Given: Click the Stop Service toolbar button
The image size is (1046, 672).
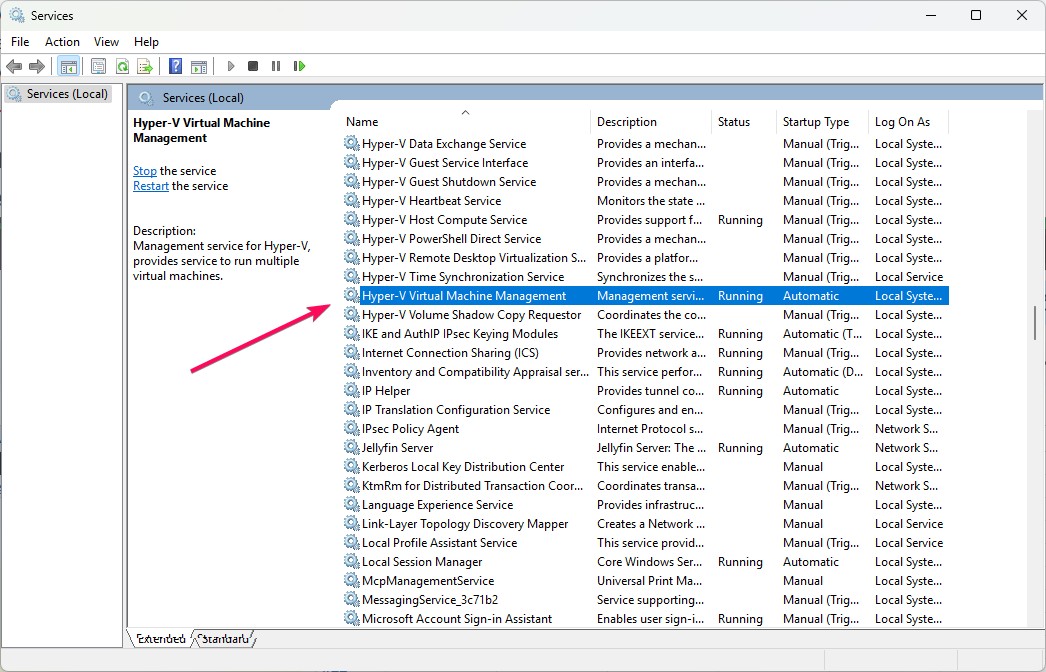Looking at the screenshot, I should (253, 66).
